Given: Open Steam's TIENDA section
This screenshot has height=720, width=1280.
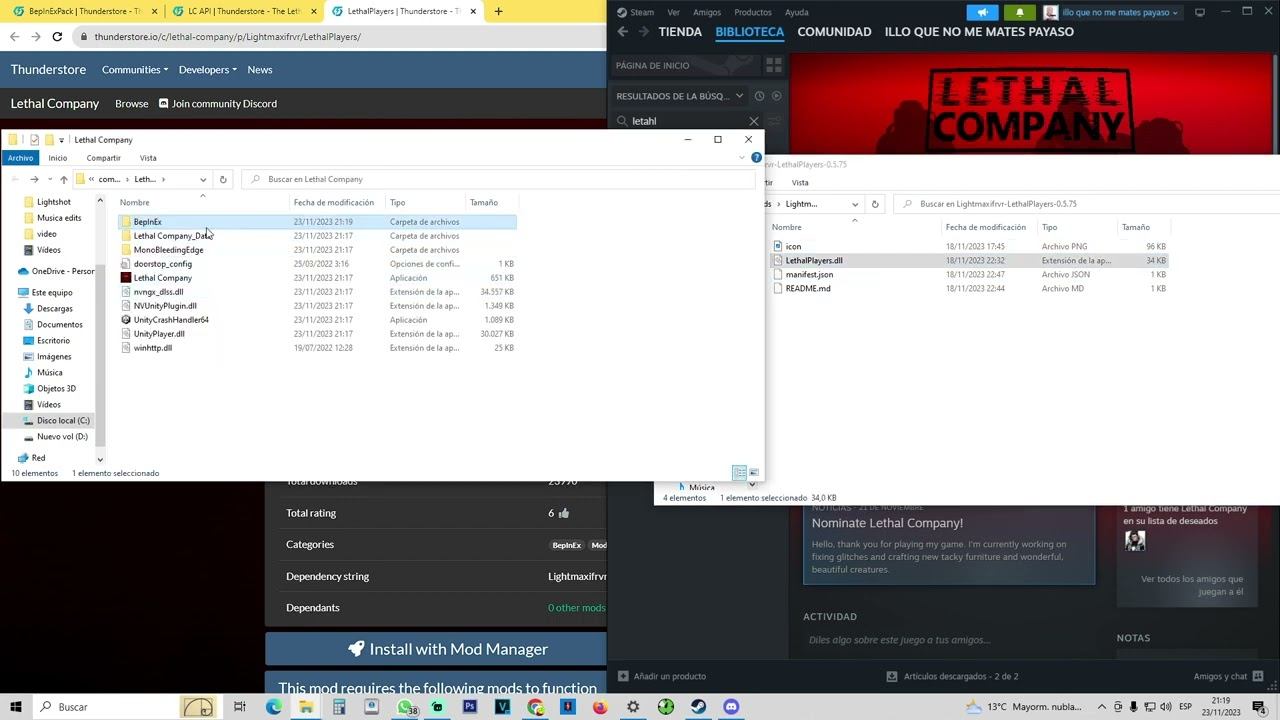Looking at the screenshot, I should tap(680, 32).
